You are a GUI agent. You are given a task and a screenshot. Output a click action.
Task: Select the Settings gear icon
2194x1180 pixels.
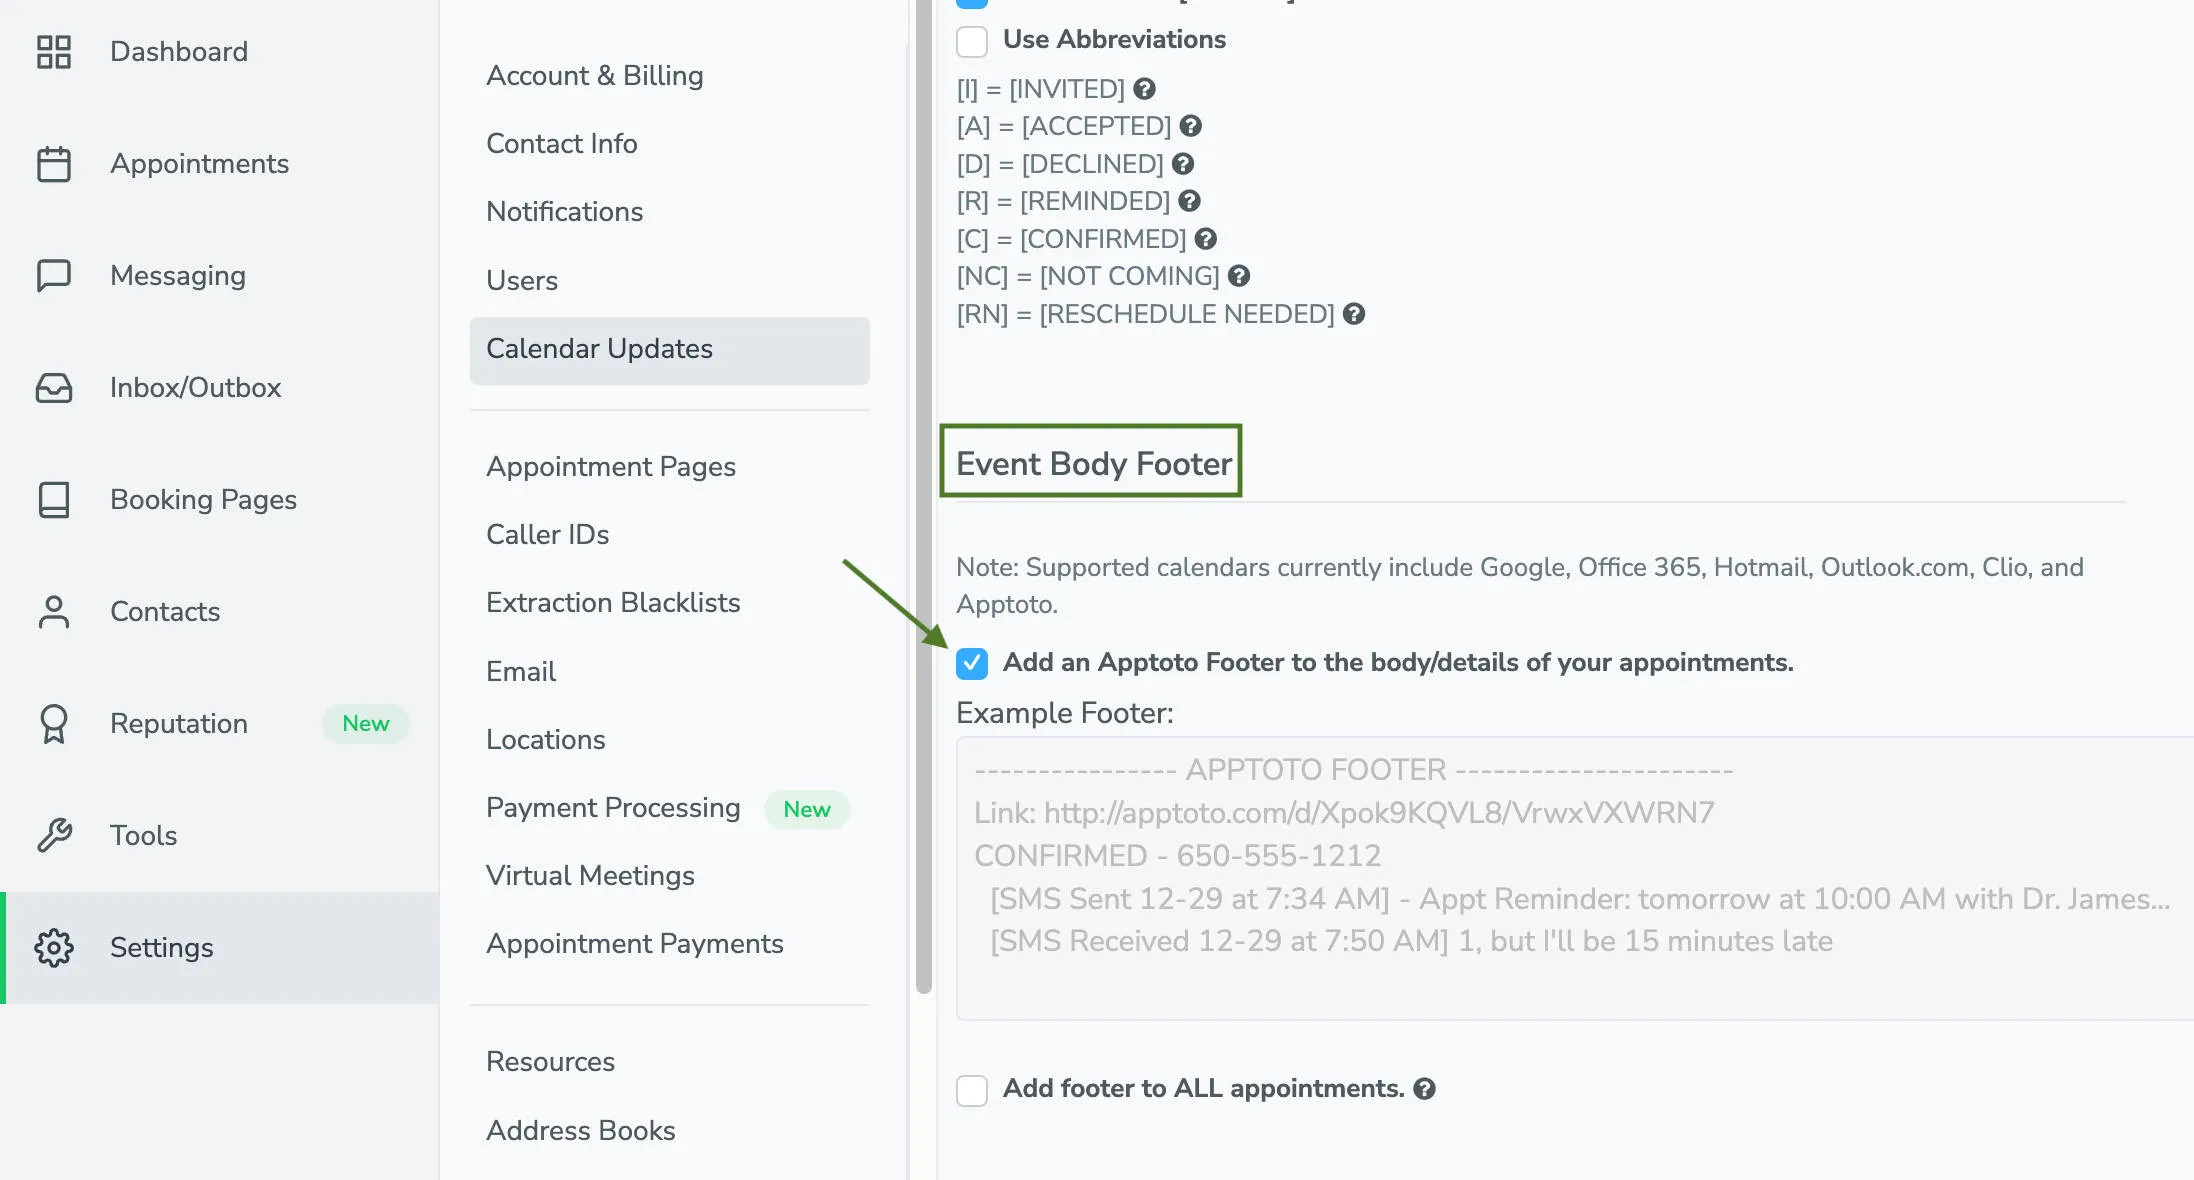54,947
